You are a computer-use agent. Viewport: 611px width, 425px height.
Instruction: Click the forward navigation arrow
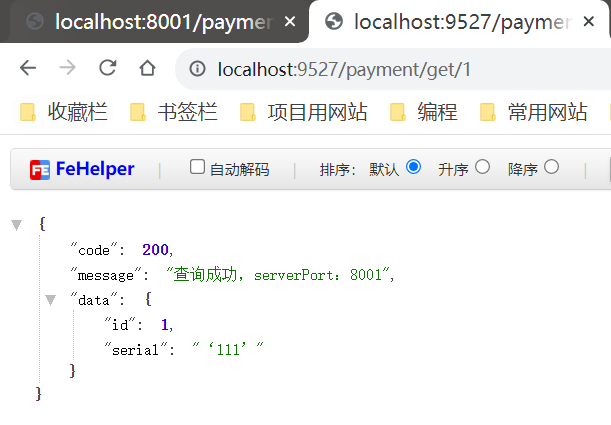point(67,68)
